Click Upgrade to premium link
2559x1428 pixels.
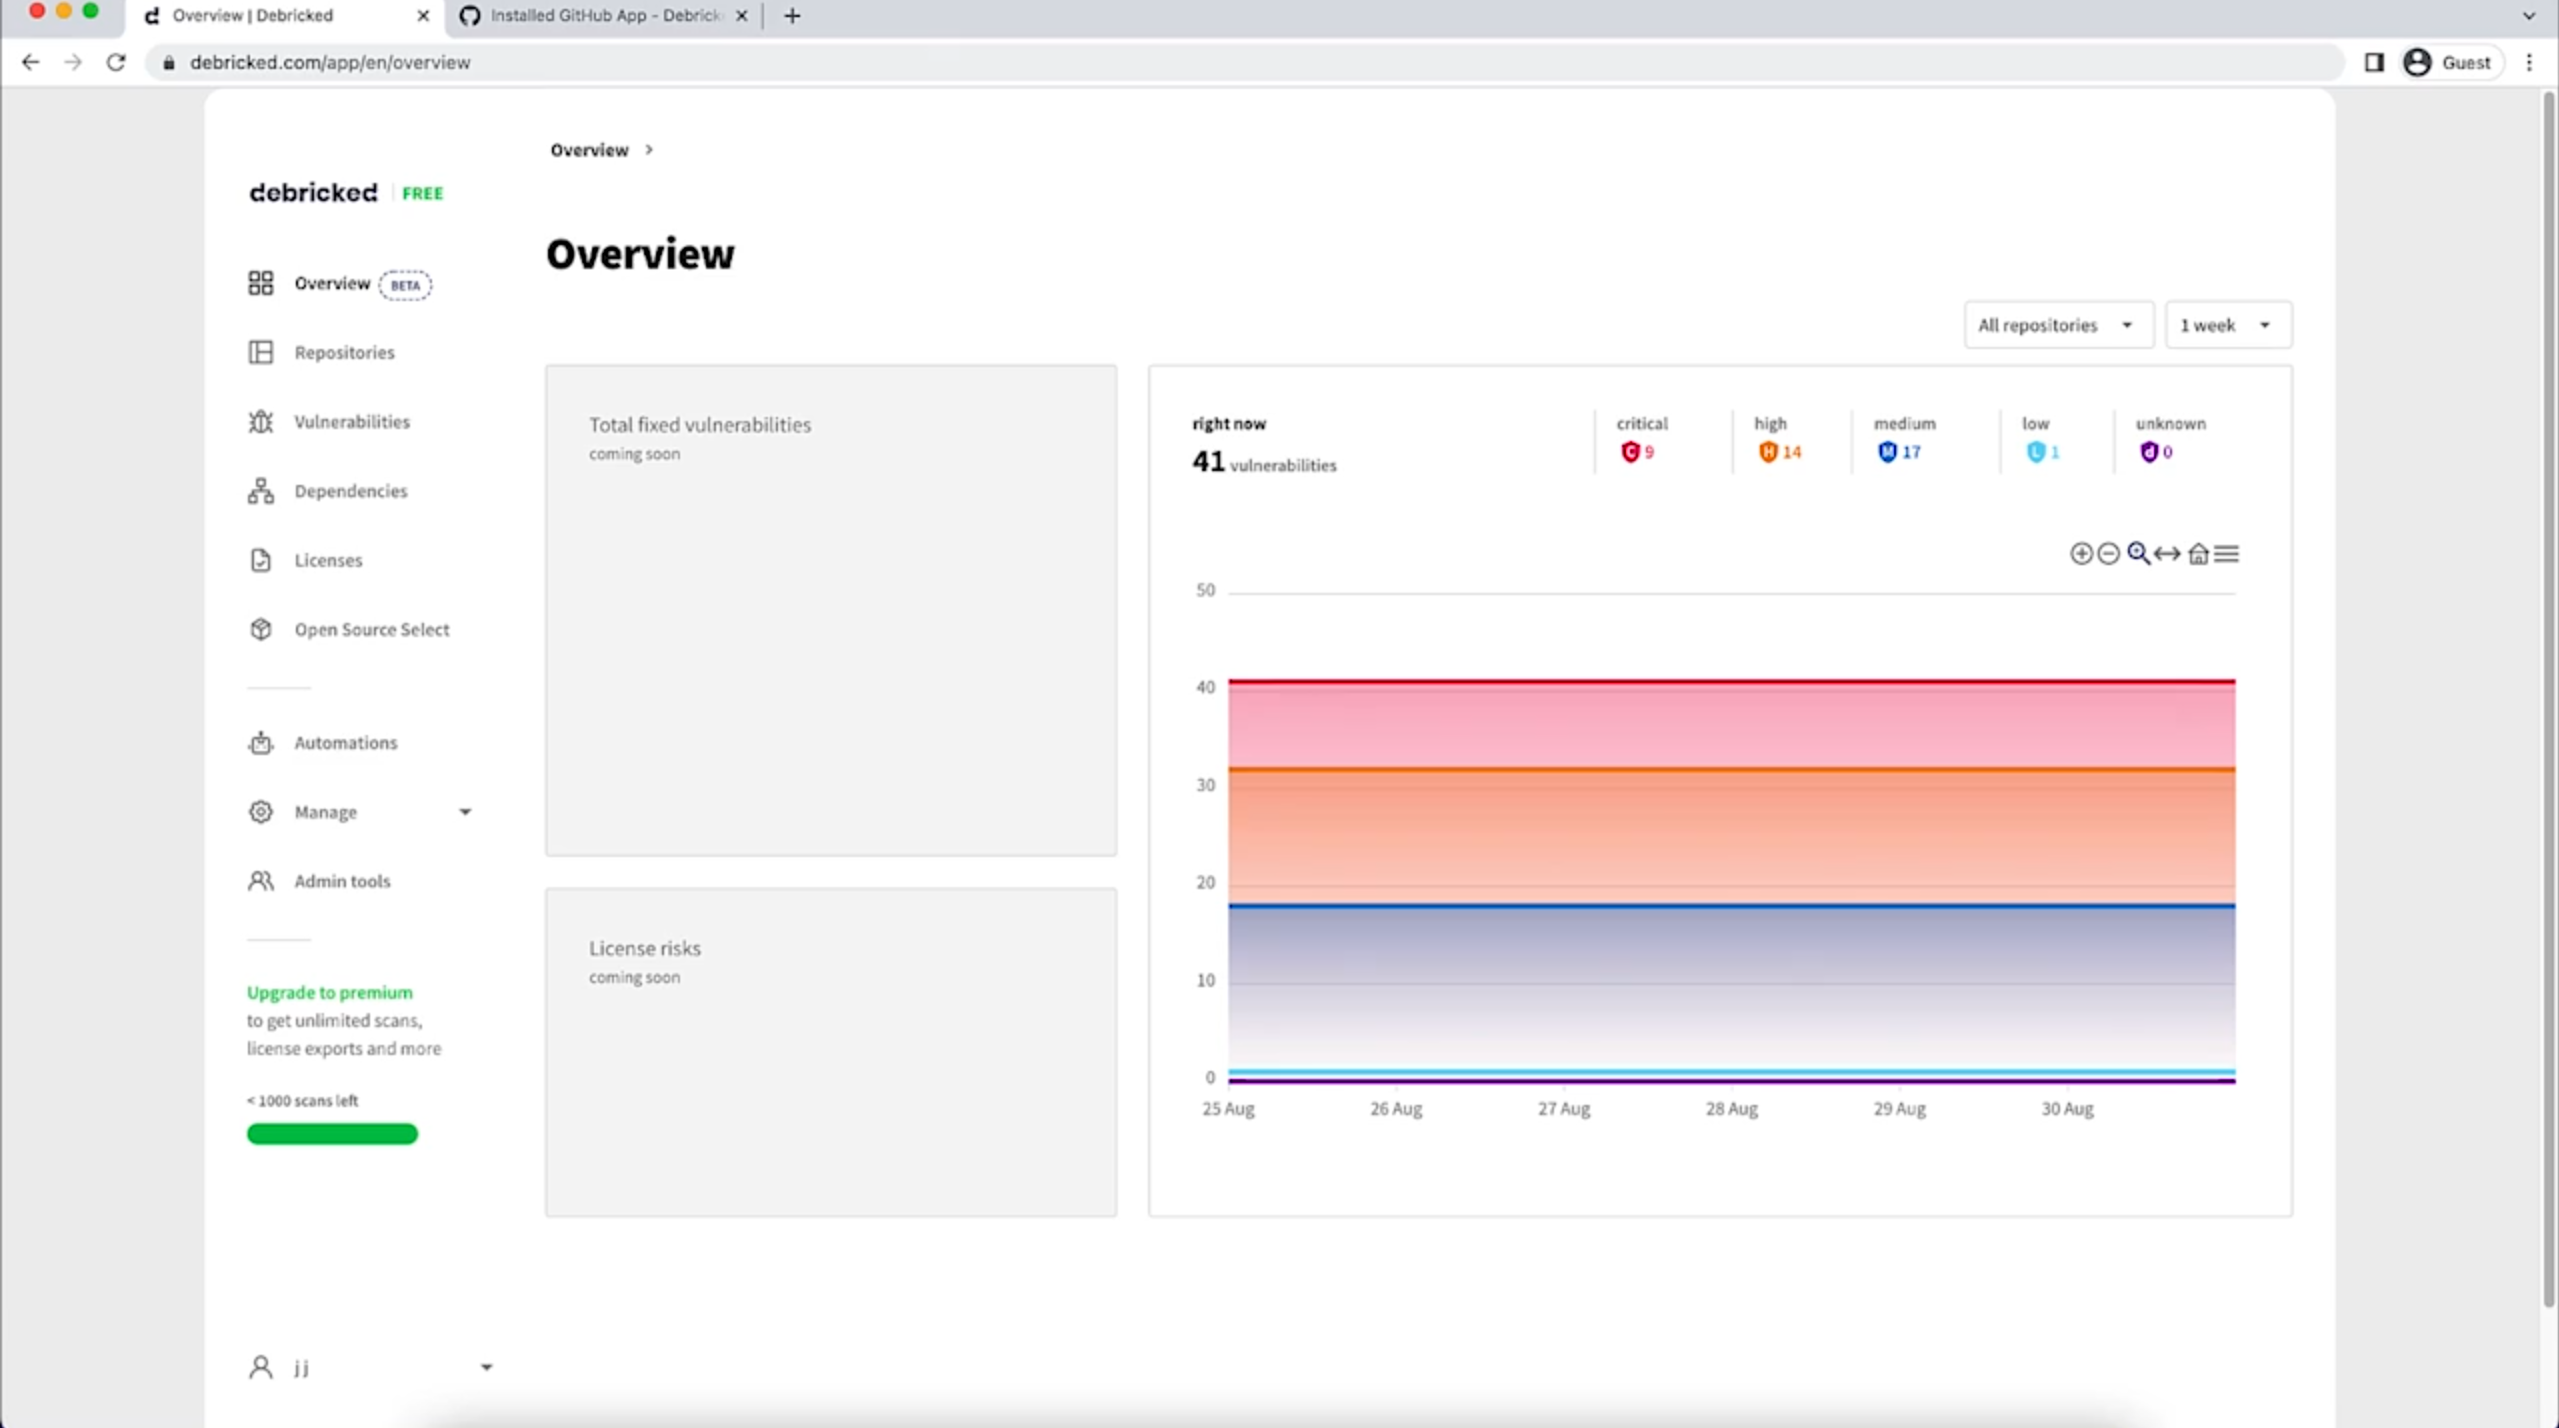coord(329,992)
